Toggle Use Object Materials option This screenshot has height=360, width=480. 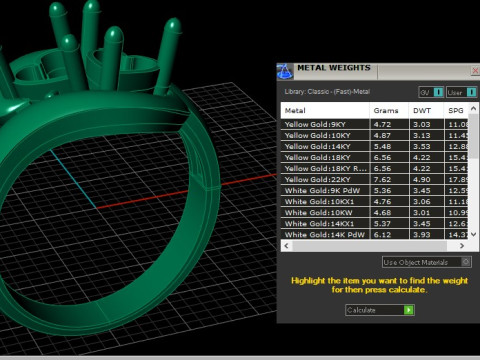click(427, 262)
